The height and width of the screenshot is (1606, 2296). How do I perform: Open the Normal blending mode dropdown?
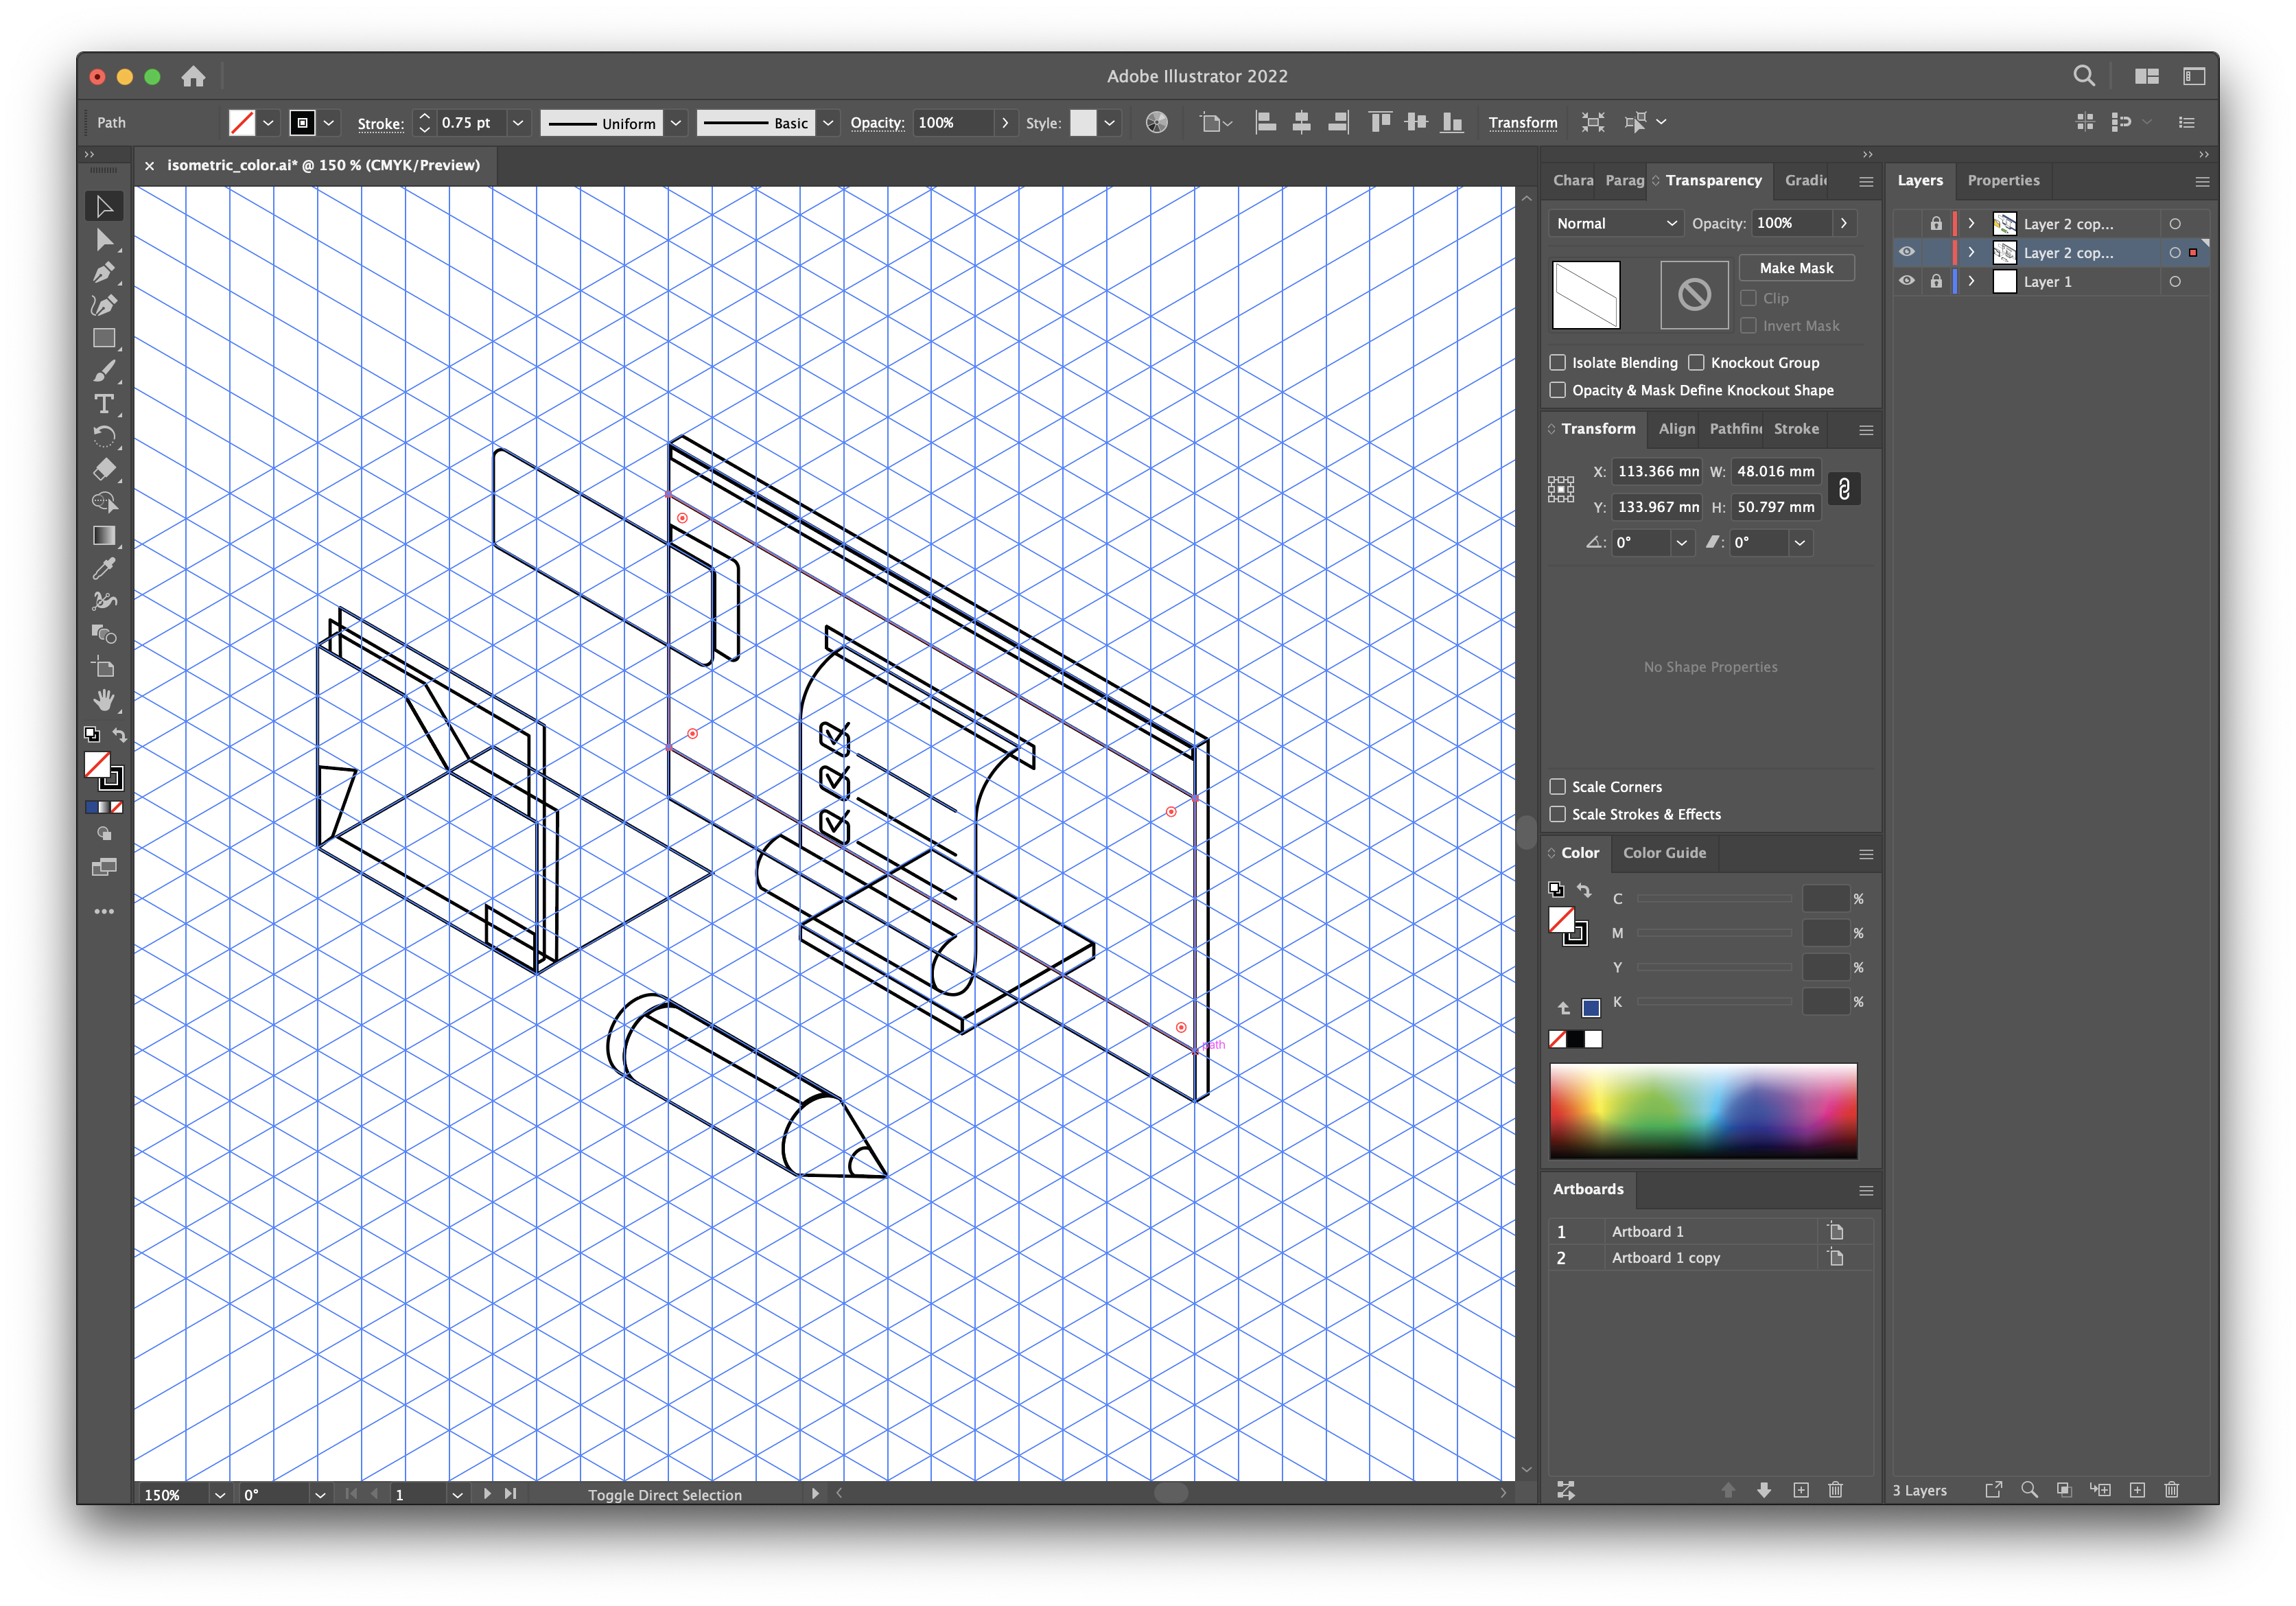[x=1615, y=223]
